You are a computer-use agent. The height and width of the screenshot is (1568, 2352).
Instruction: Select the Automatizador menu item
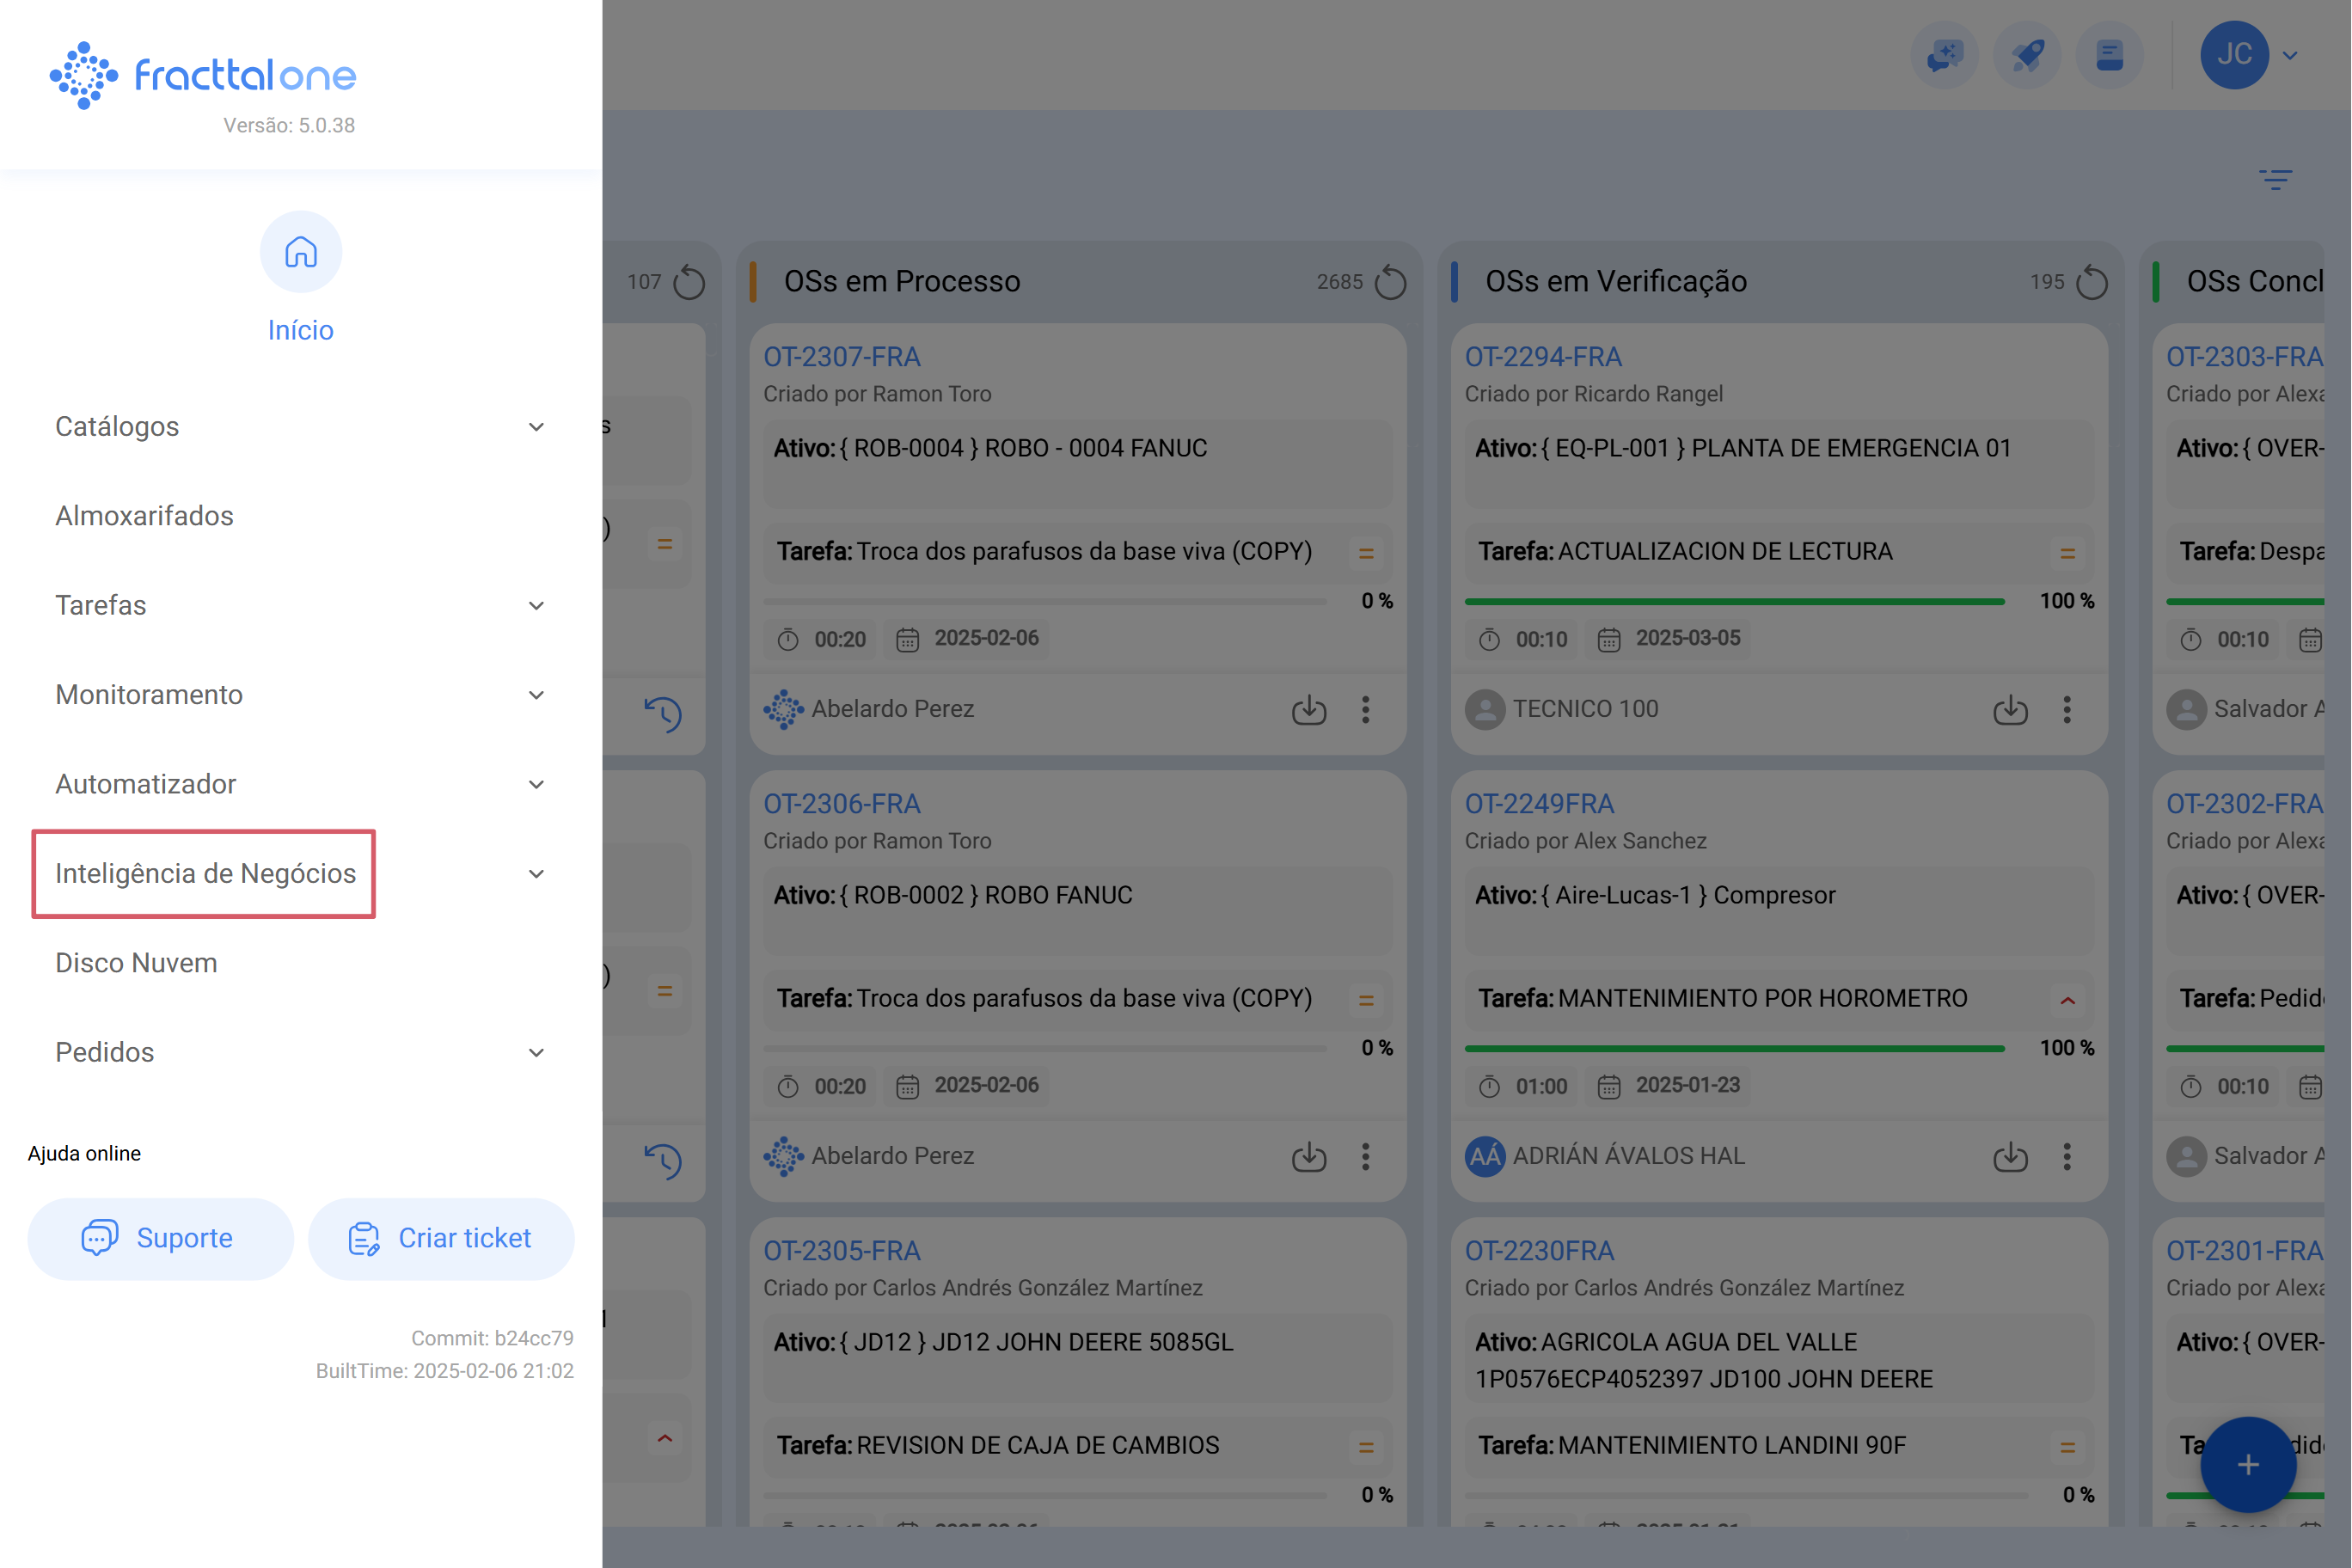click(x=146, y=784)
